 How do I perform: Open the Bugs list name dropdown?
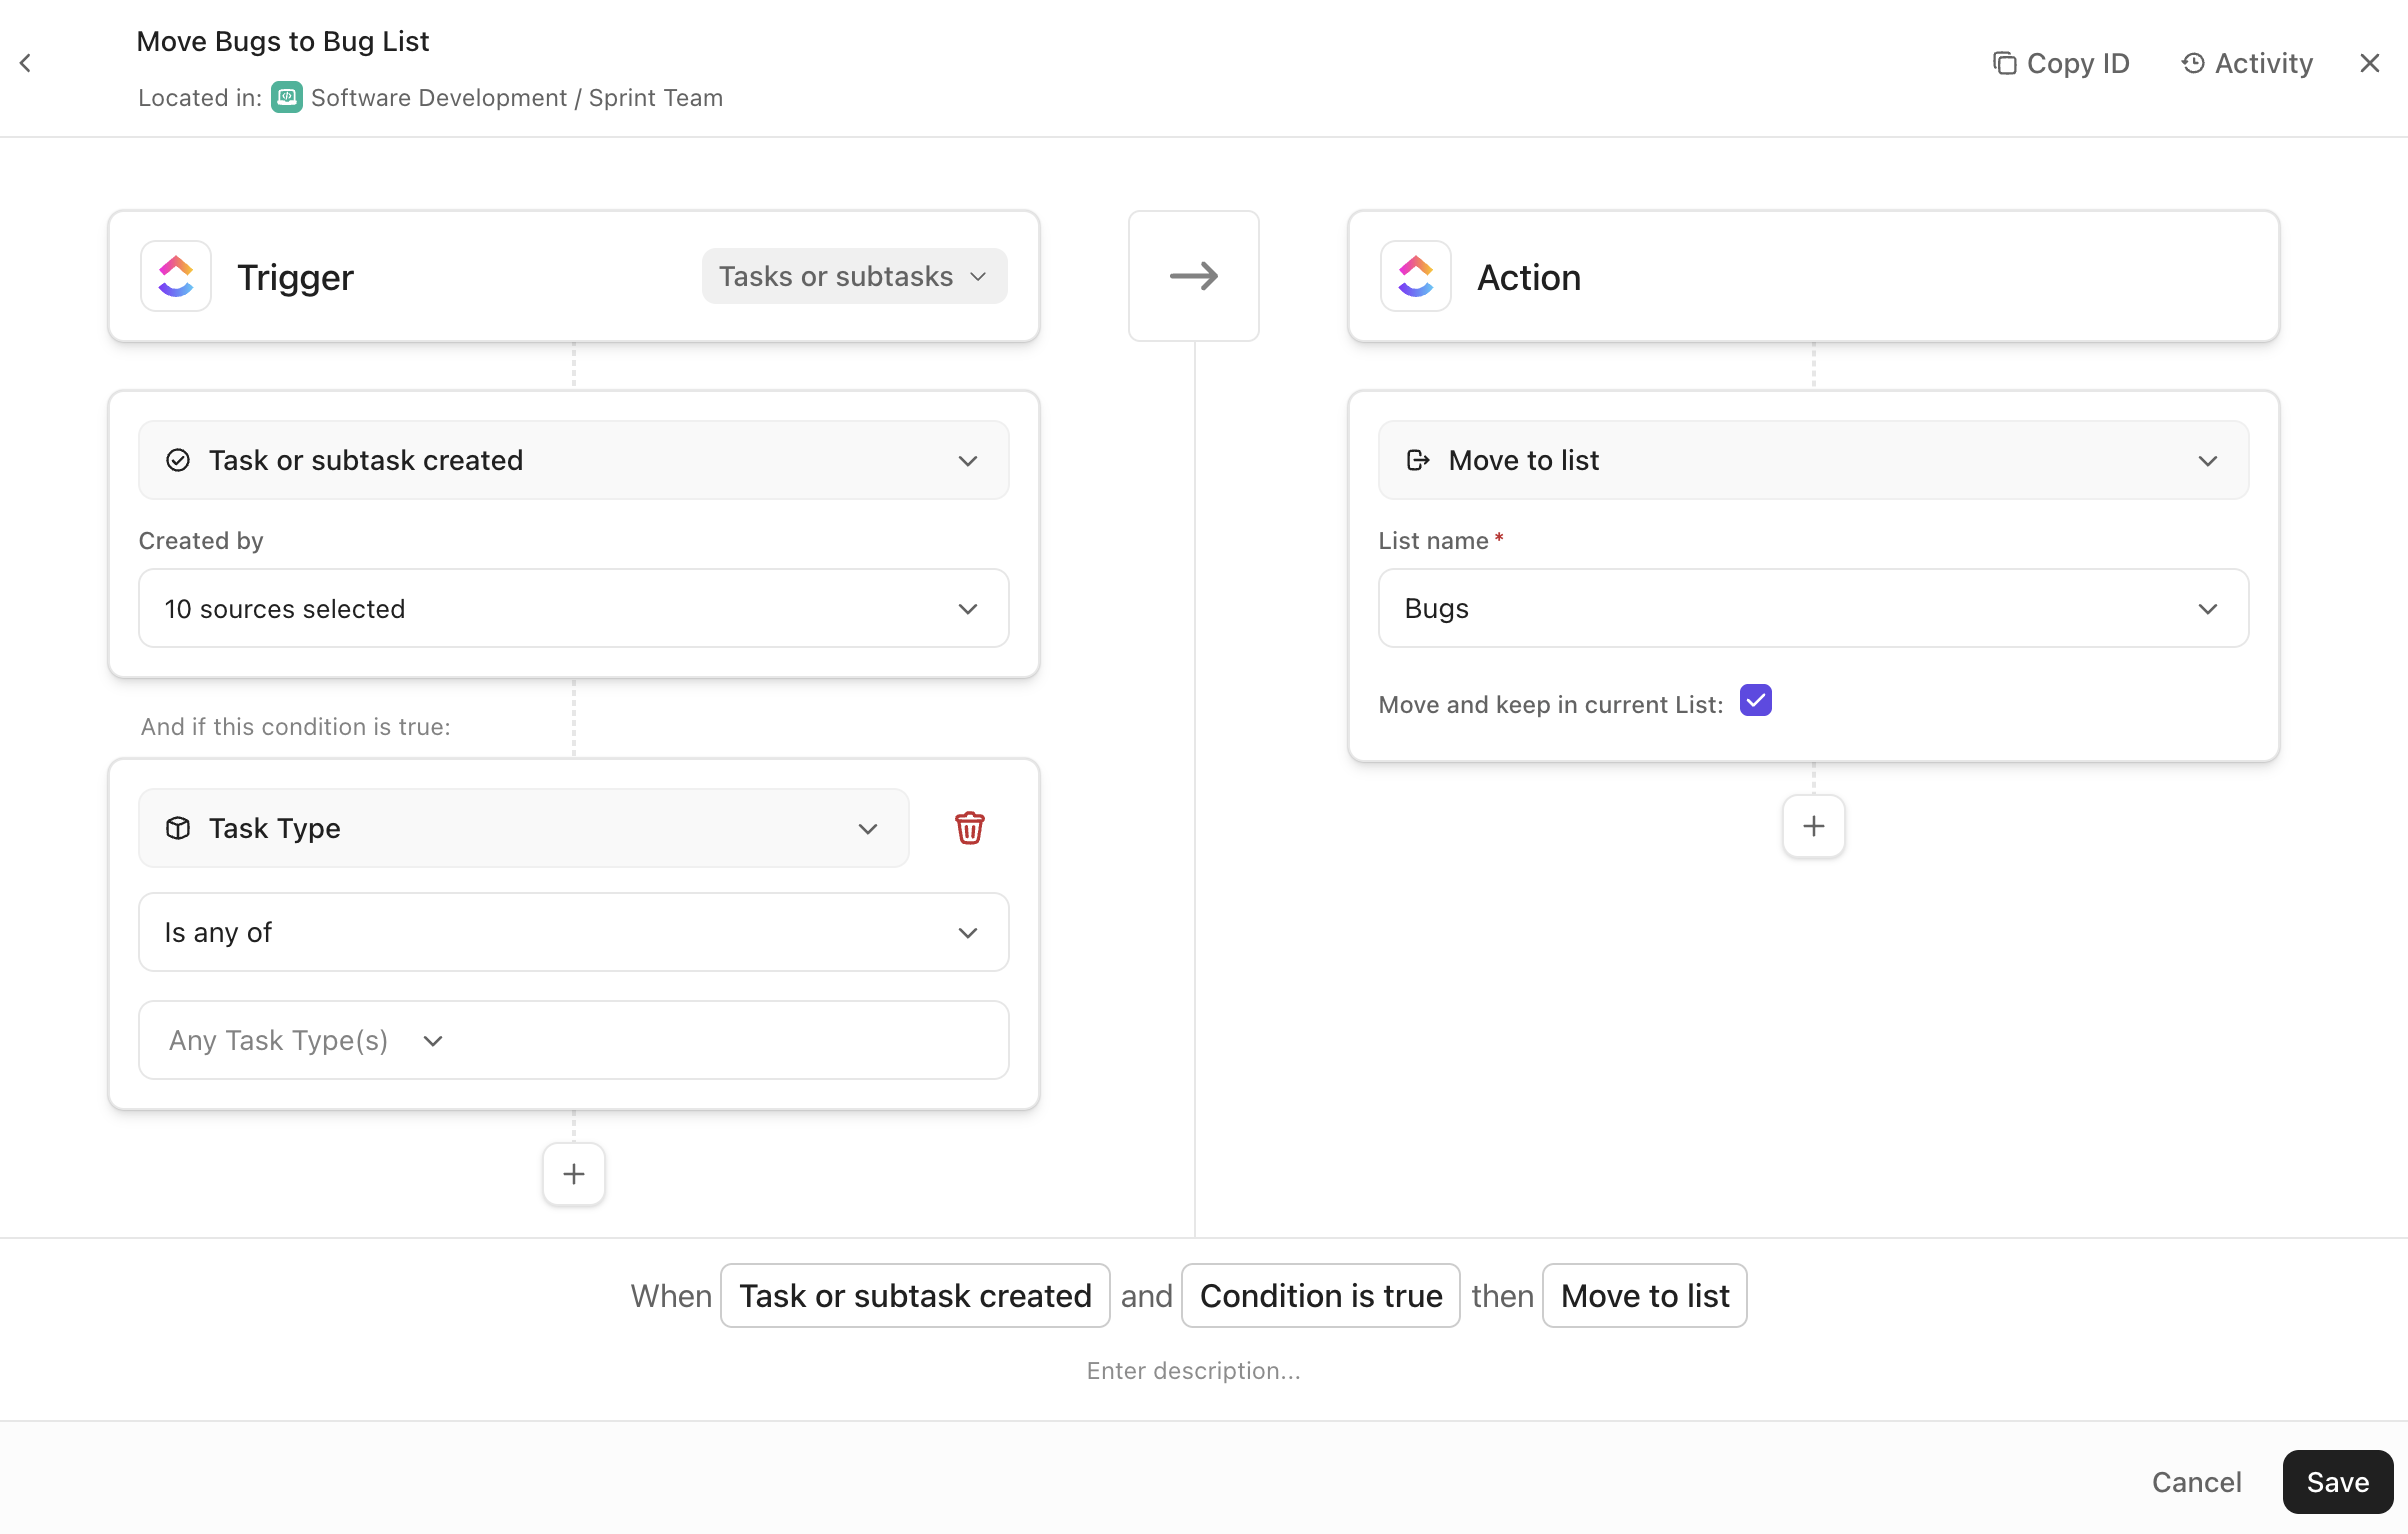[1813, 608]
